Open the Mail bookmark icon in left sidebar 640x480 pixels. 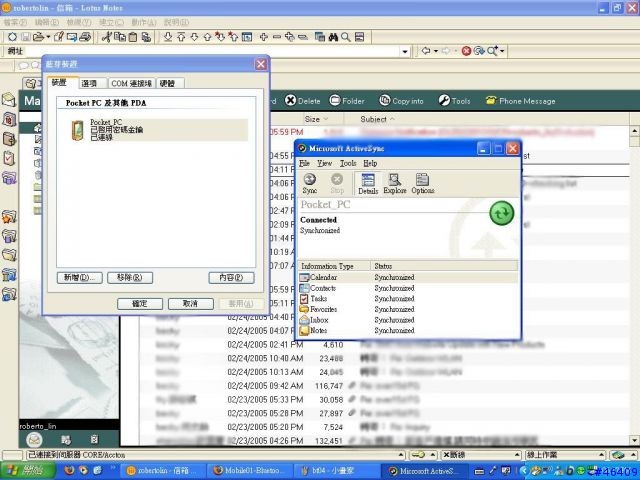9,100
